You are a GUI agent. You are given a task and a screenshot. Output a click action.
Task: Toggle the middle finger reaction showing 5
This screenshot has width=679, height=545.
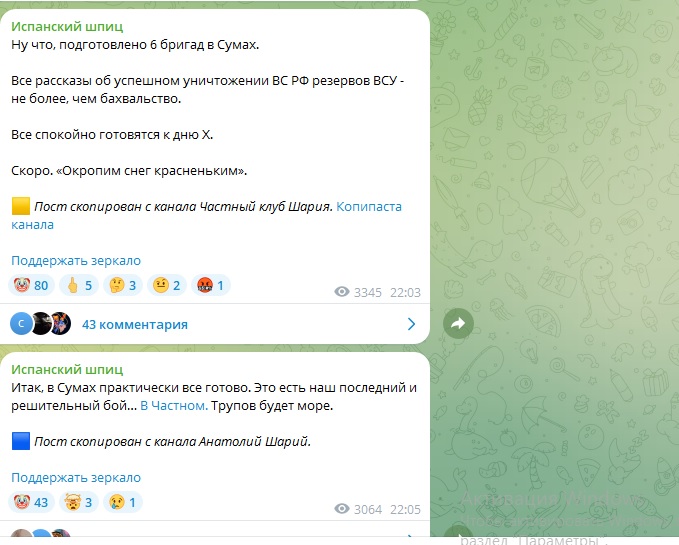79,285
